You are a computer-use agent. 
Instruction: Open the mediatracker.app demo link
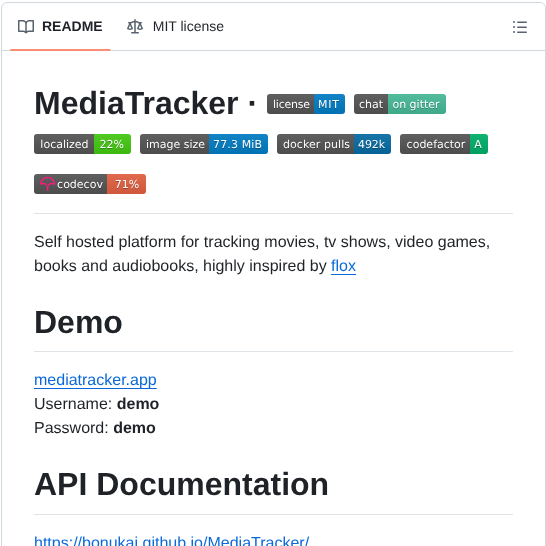point(95,380)
